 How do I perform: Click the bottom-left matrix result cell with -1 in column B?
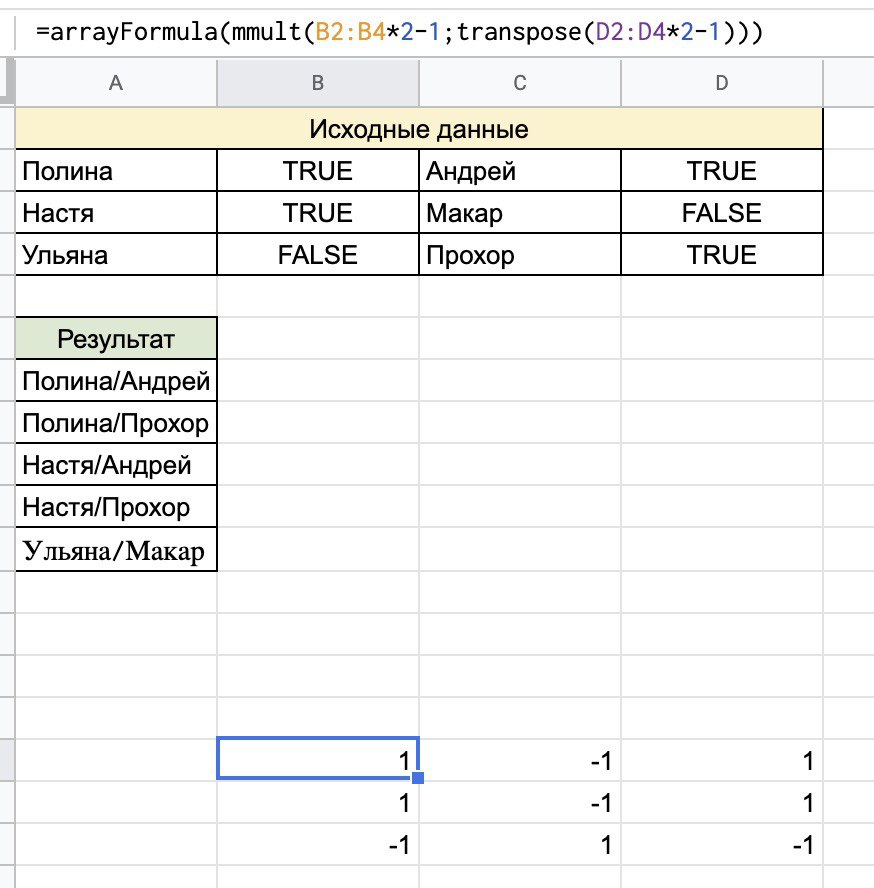[x=318, y=844]
